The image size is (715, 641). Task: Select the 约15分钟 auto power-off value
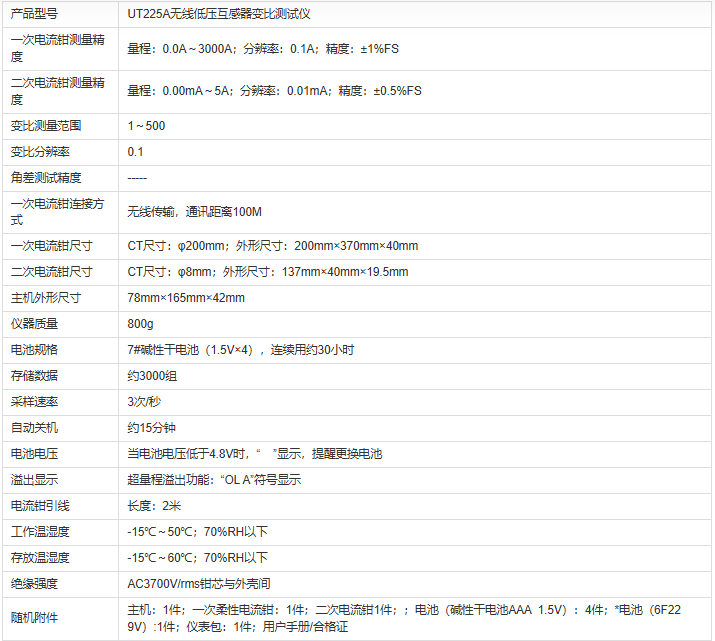pos(153,428)
